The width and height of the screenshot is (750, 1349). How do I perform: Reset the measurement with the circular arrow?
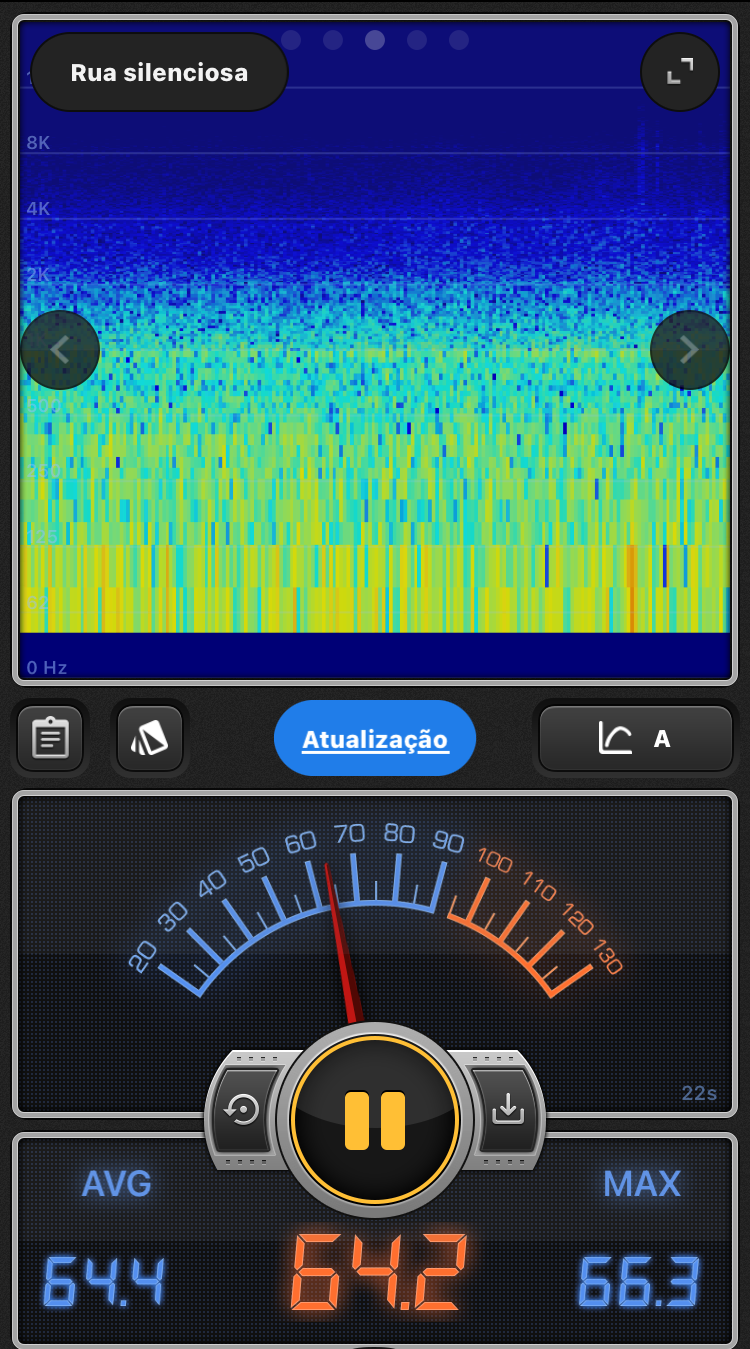243,1110
